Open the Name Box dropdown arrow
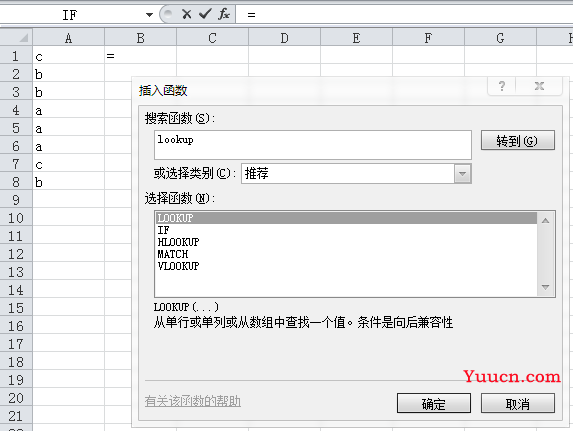 tap(149, 15)
